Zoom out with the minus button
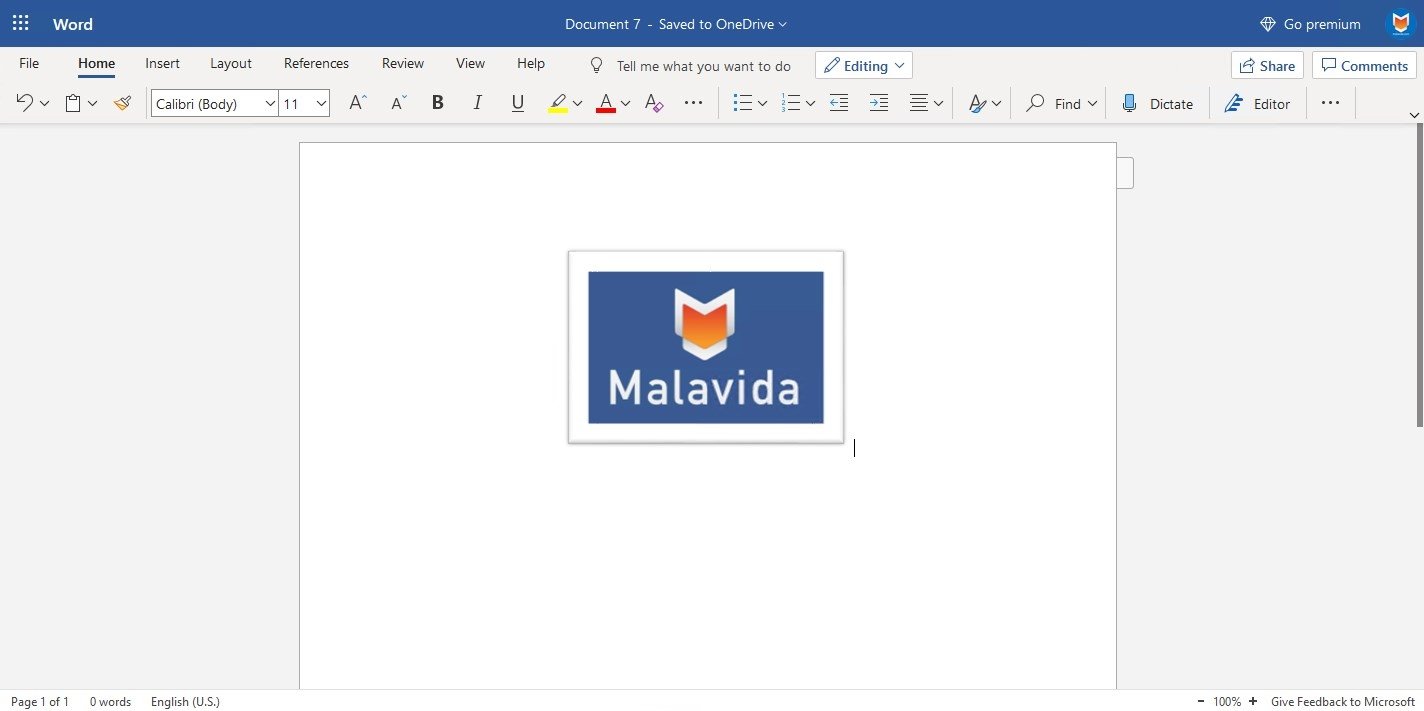 [1200, 702]
